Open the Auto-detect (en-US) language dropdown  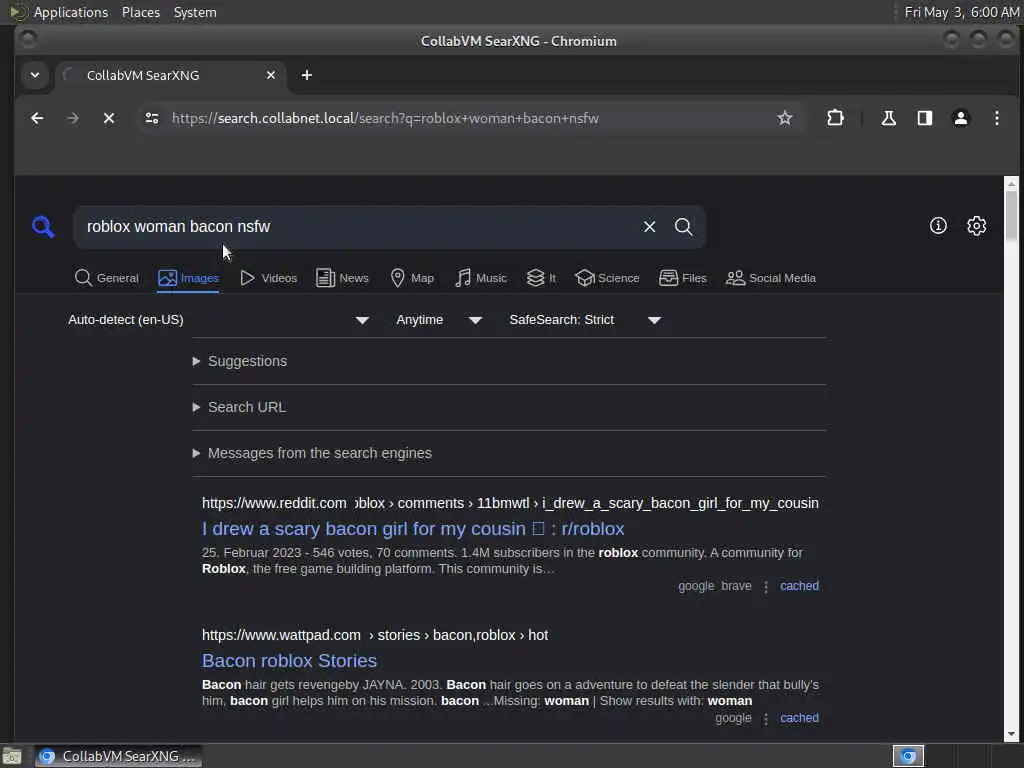[219, 320]
